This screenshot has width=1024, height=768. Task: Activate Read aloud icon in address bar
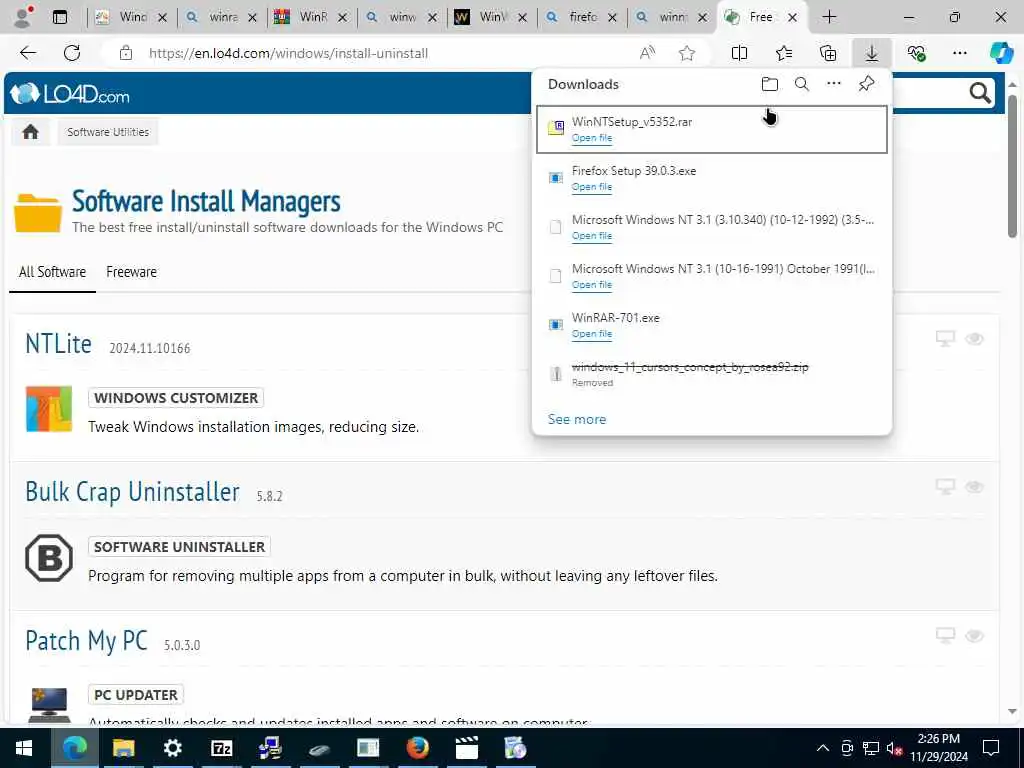pos(647,54)
